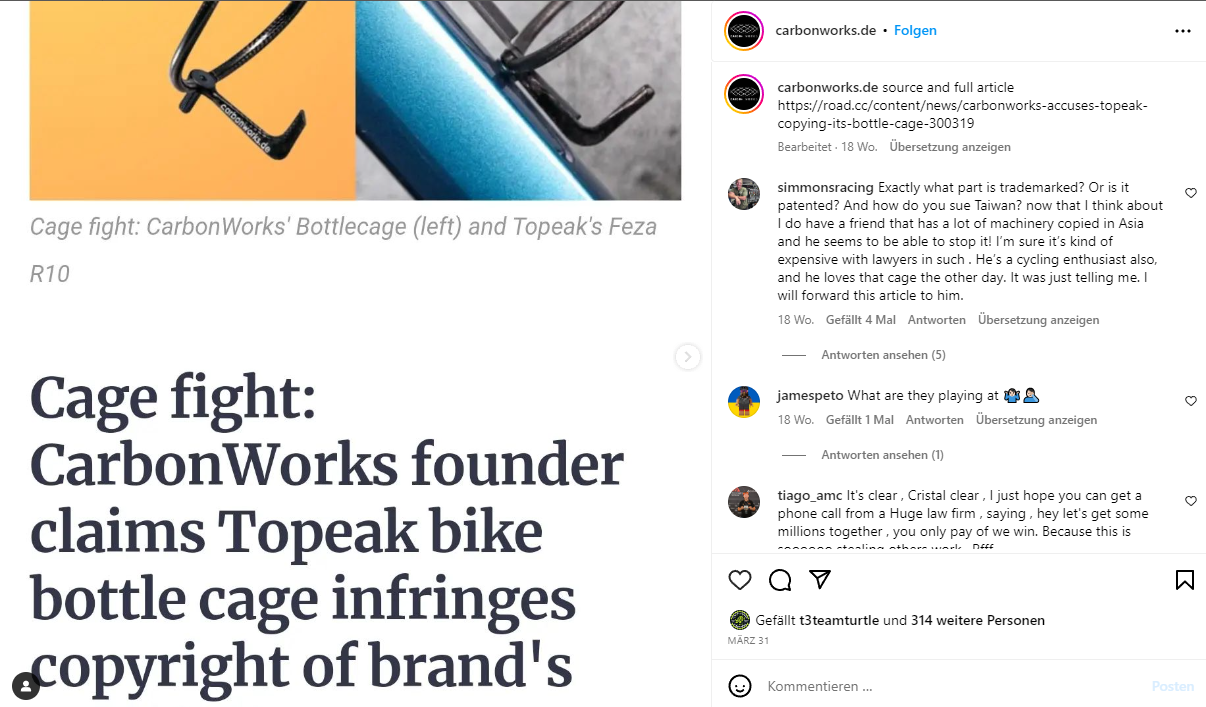This screenshot has width=1206, height=707.
Task: Go to the next image in the carousel
Action: (x=688, y=357)
